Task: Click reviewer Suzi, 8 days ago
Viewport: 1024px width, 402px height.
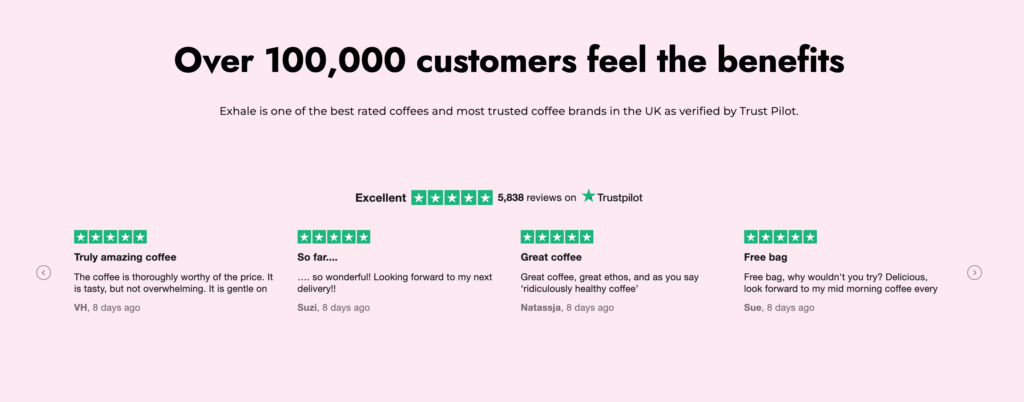Action: (333, 308)
